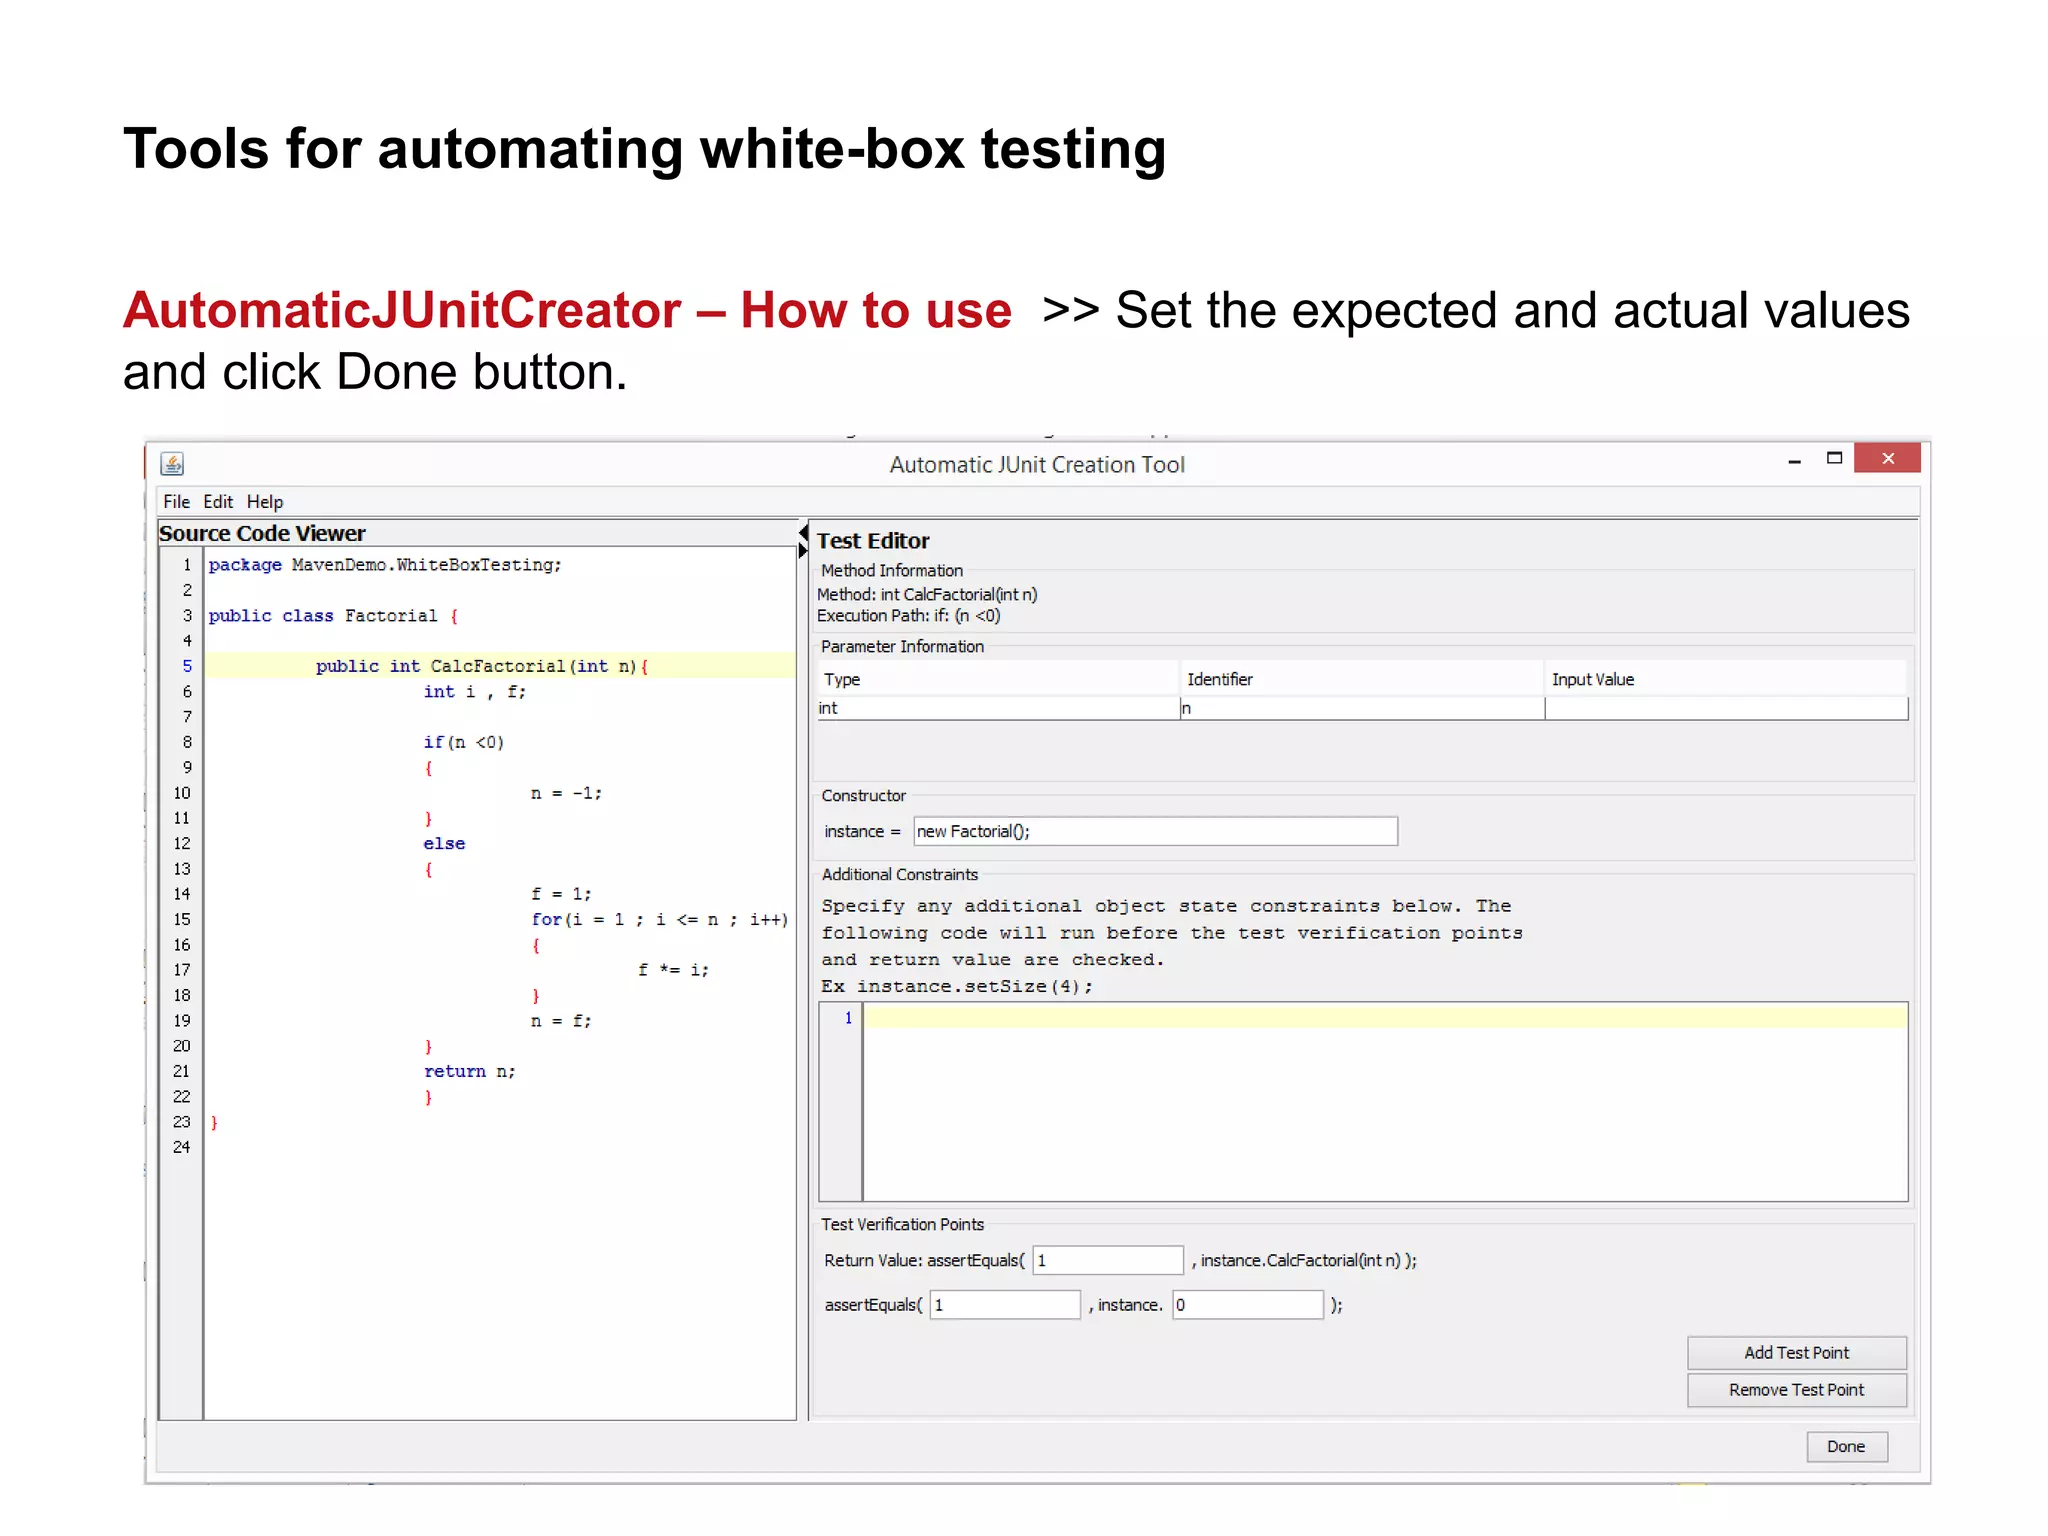Click the Java app icon in title bar
This screenshot has width=2048, height=1536.
[173, 463]
